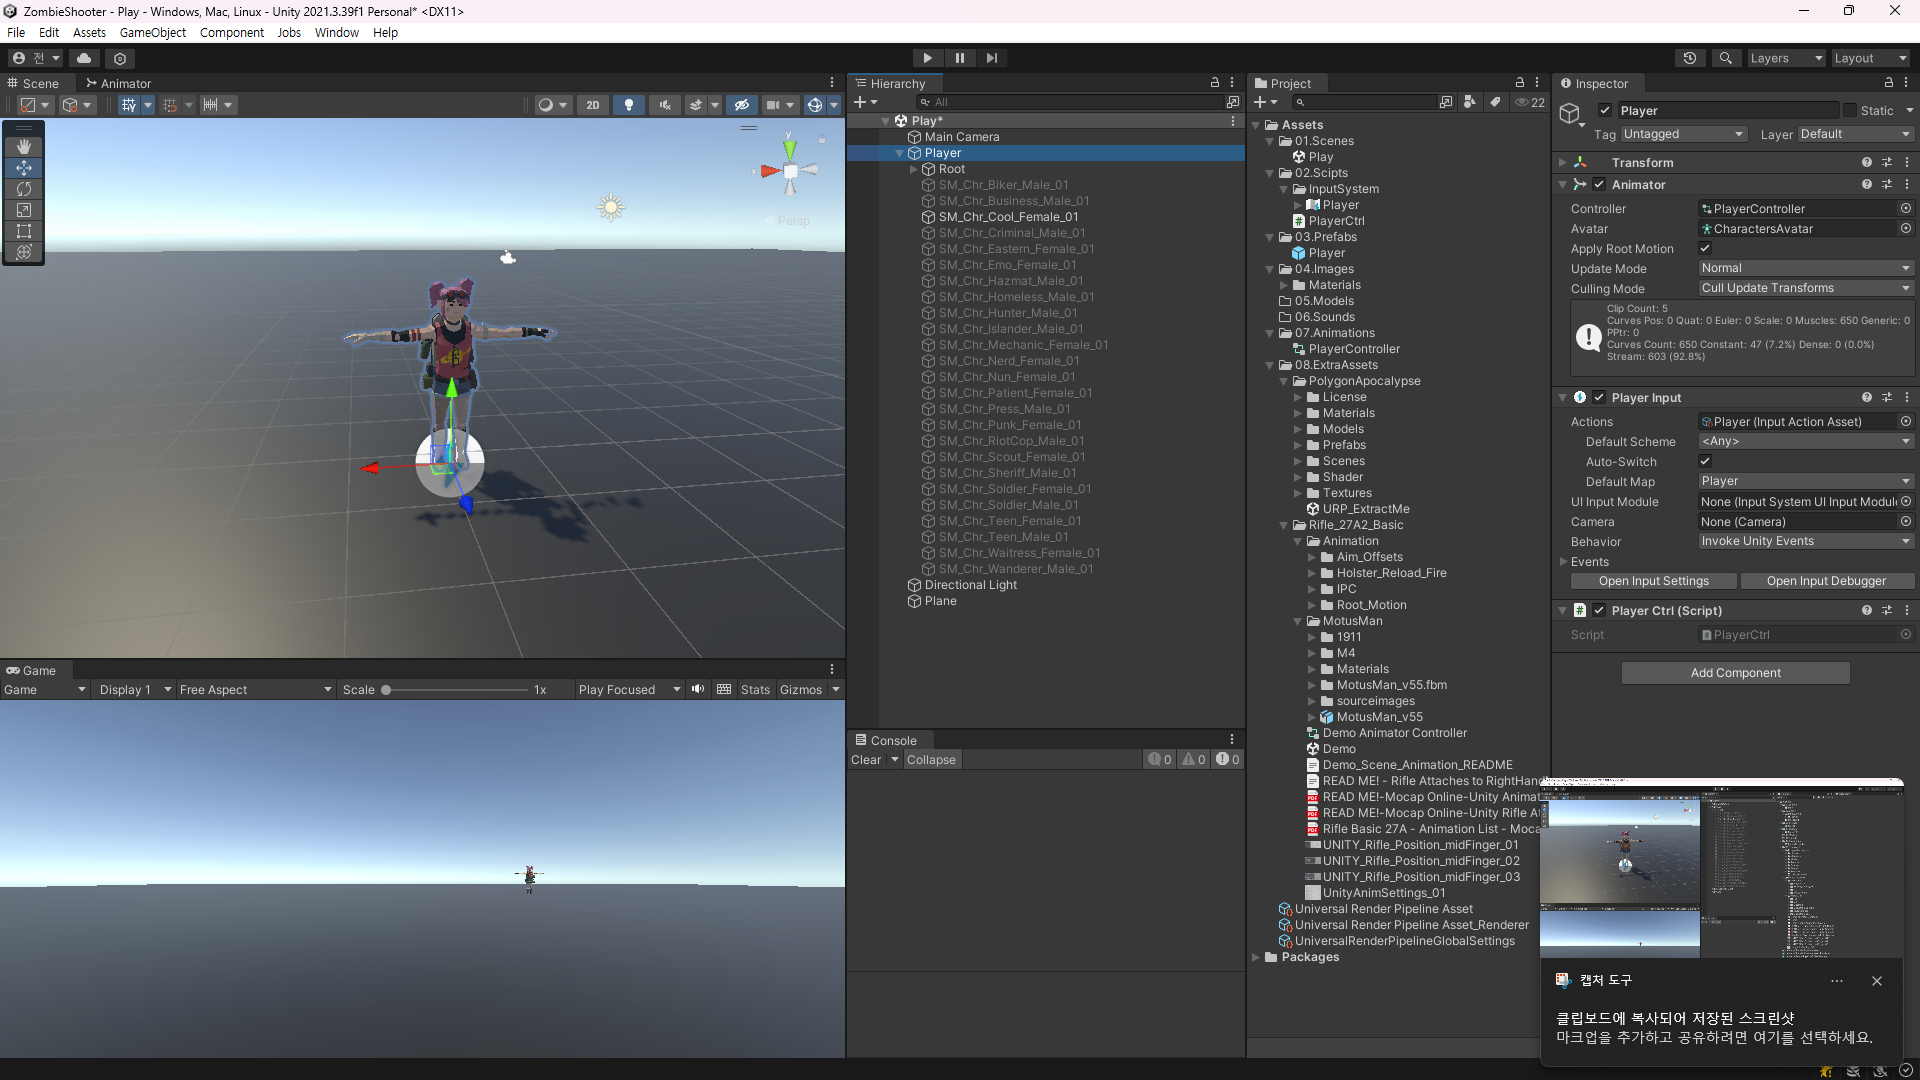Expand the Root object in Hierarchy

tap(913, 169)
